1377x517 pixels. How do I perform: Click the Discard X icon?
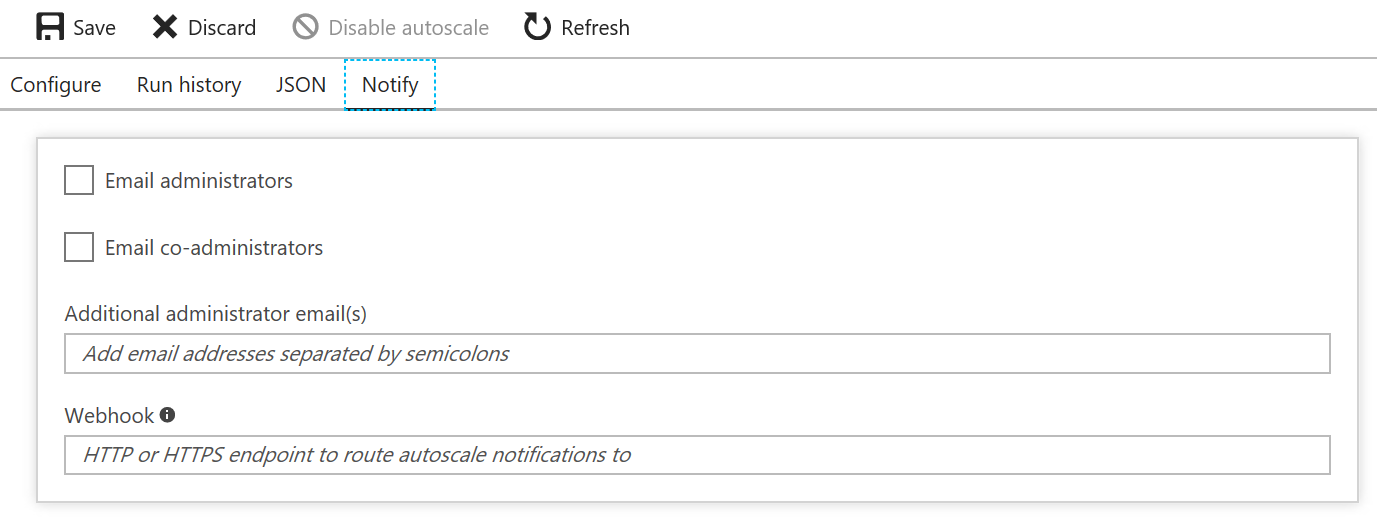[165, 27]
